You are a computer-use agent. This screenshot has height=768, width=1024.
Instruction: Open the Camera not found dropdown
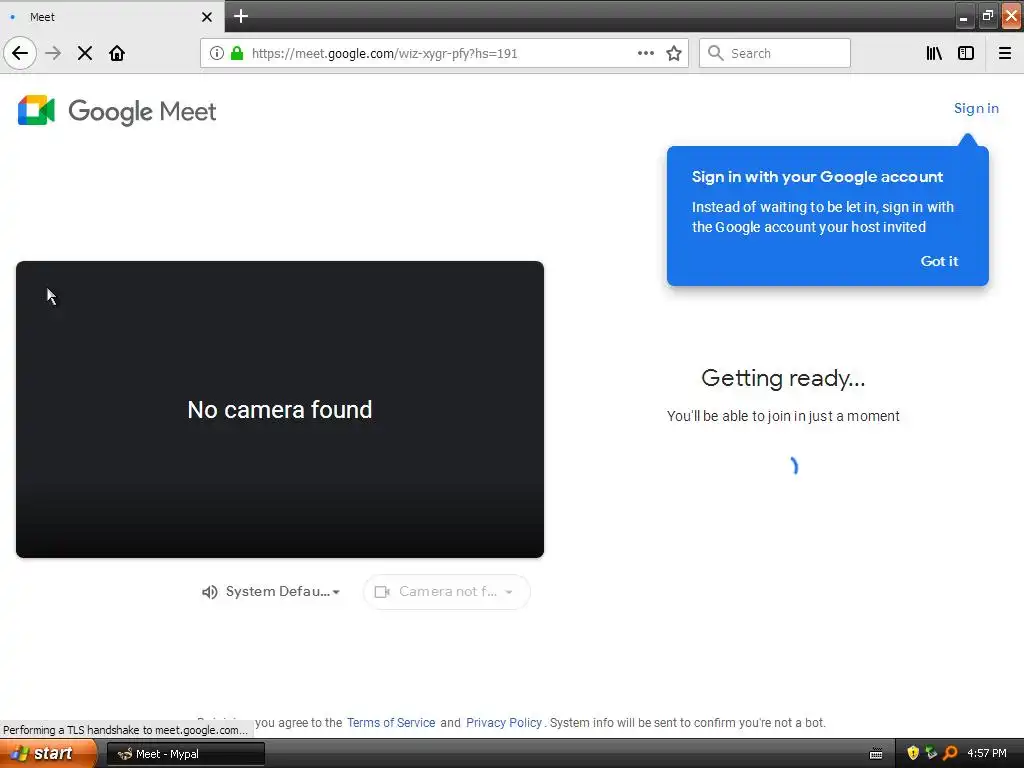coord(447,592)
